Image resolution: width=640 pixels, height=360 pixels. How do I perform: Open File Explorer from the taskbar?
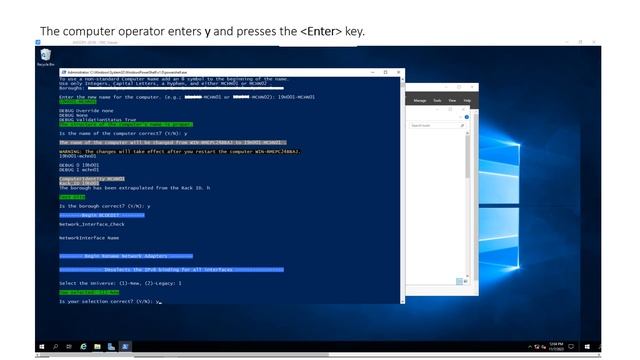pos(97,347)
